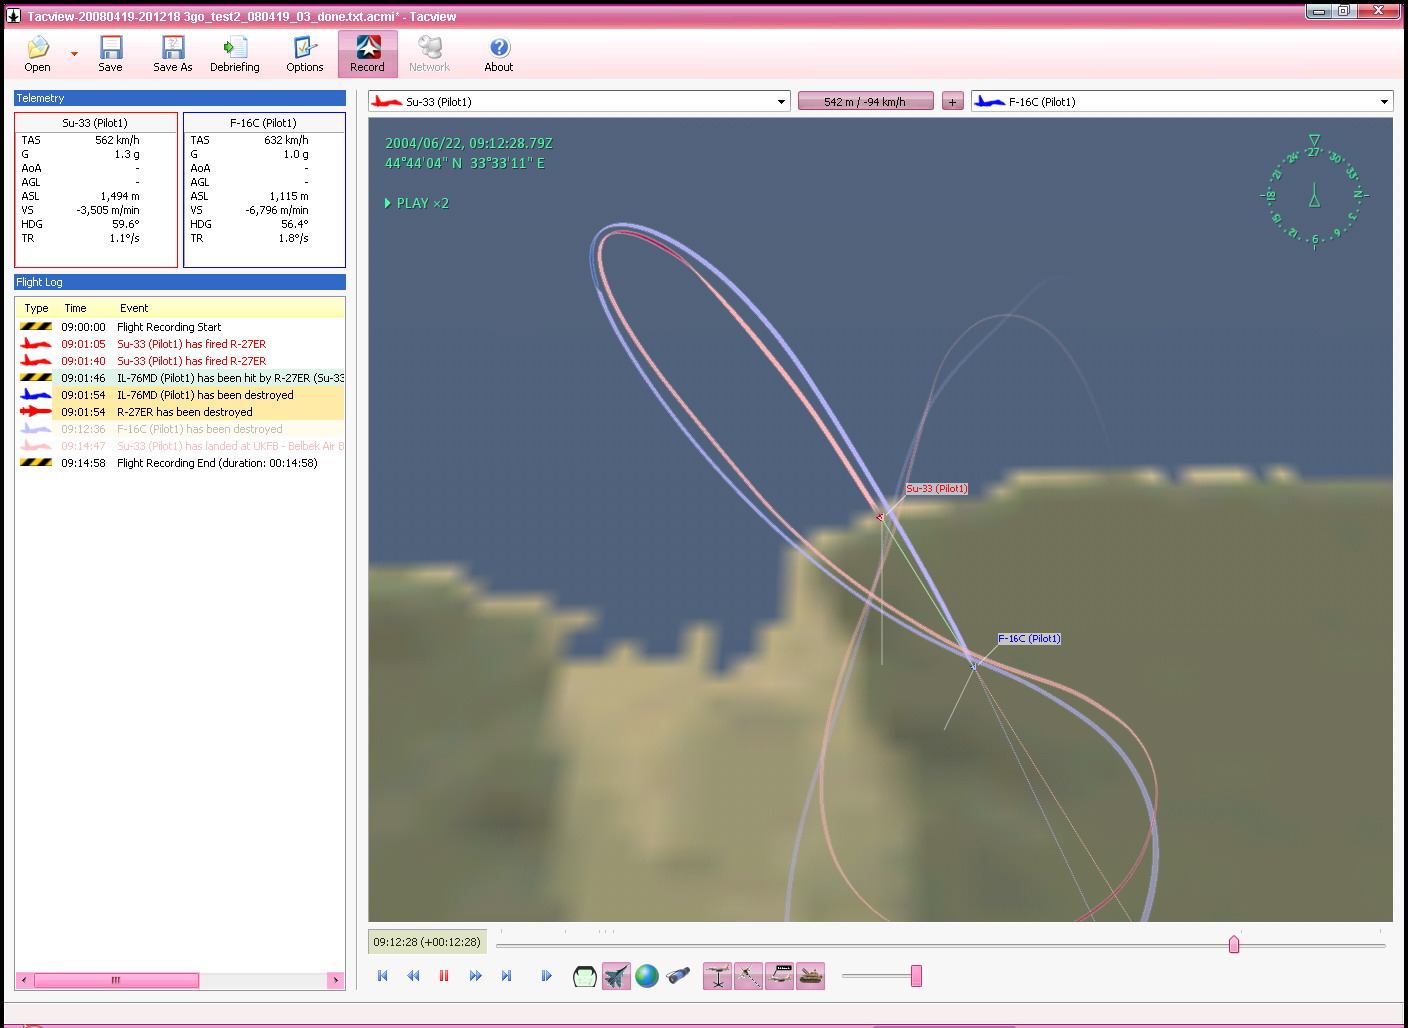Expand the Su-33 (Pilot1) aircraft dropdown

point(781,102)
